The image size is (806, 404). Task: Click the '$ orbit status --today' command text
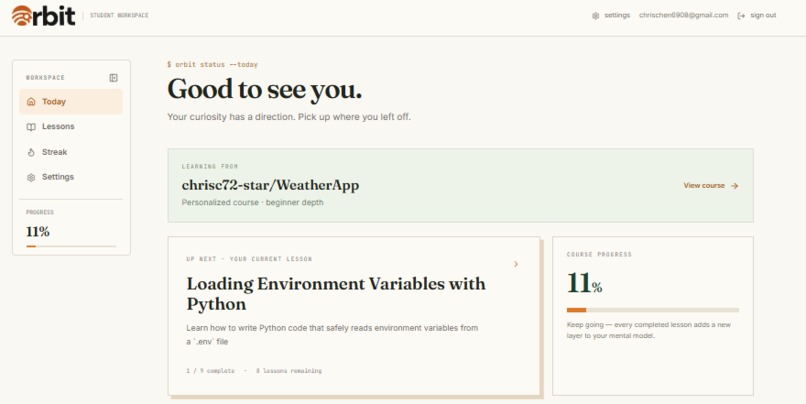[212, 65]
